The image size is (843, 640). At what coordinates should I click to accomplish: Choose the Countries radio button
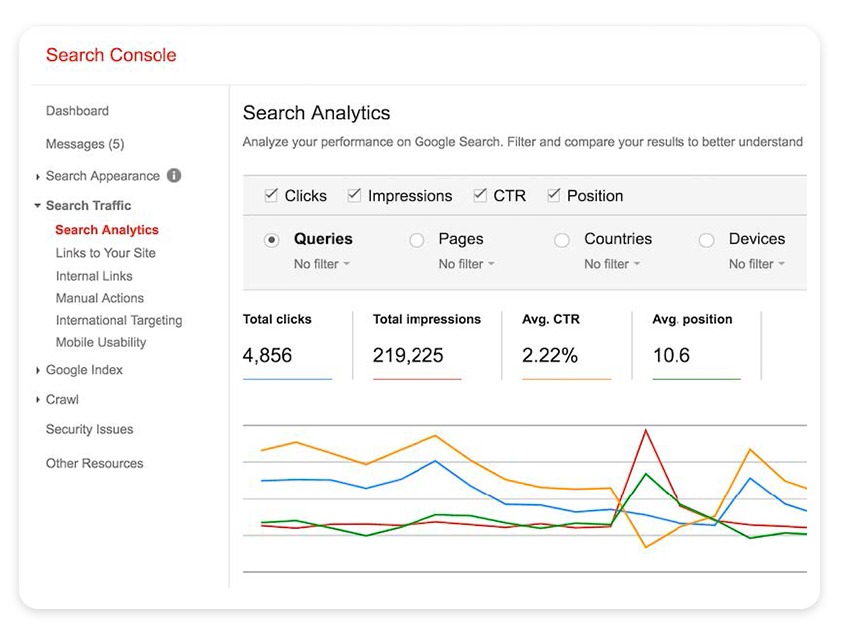[561, 239]
